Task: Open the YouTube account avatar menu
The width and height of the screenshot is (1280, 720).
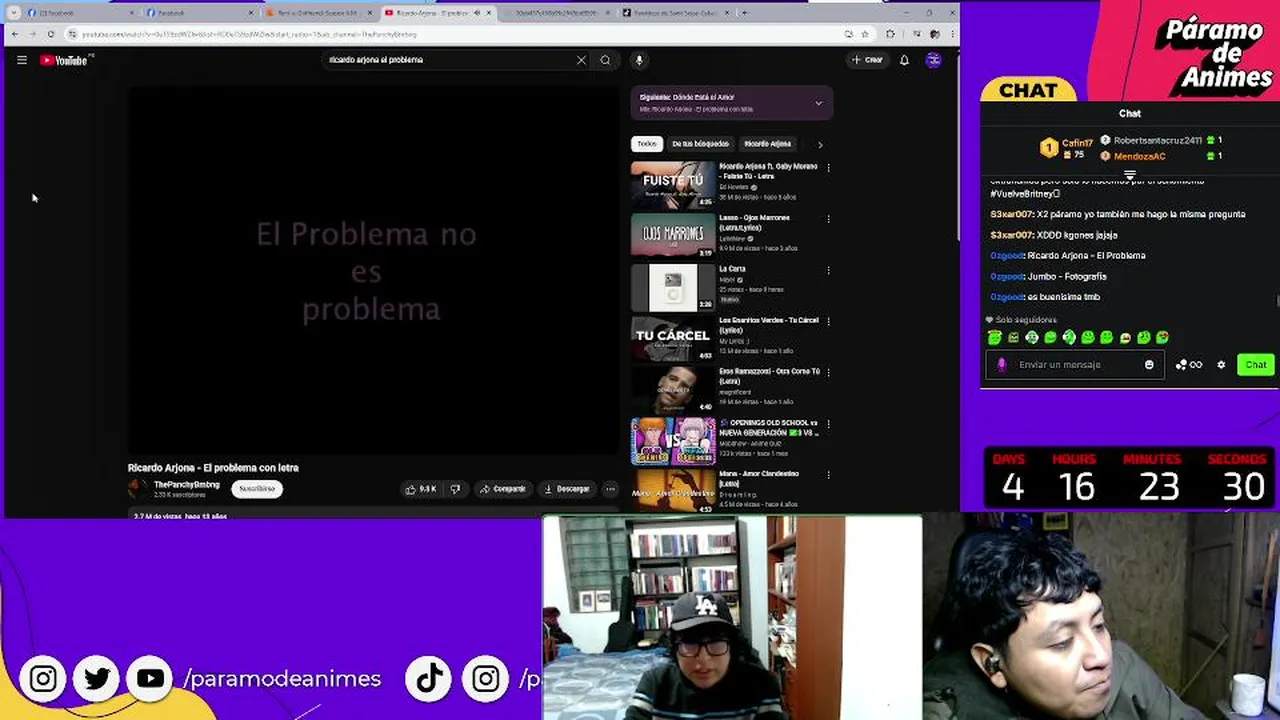Action: (x=933, y=60)
